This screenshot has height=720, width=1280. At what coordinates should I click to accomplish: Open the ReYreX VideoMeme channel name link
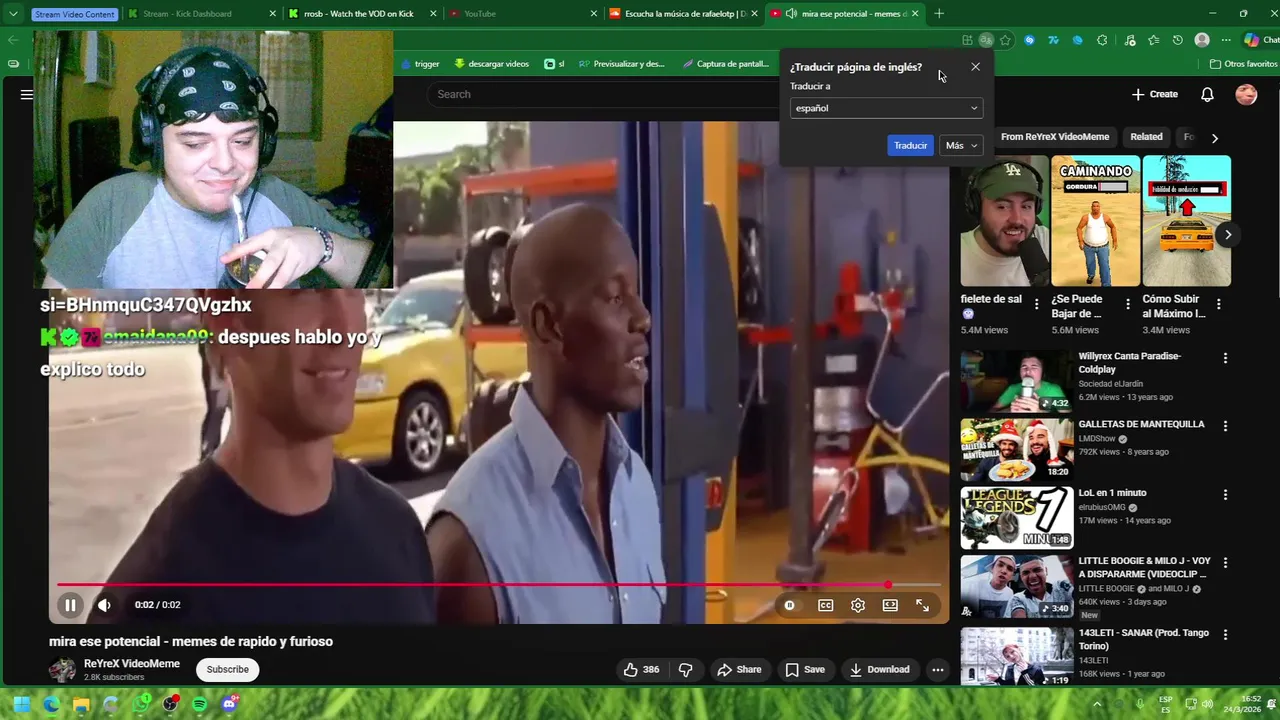click(132, 664)
